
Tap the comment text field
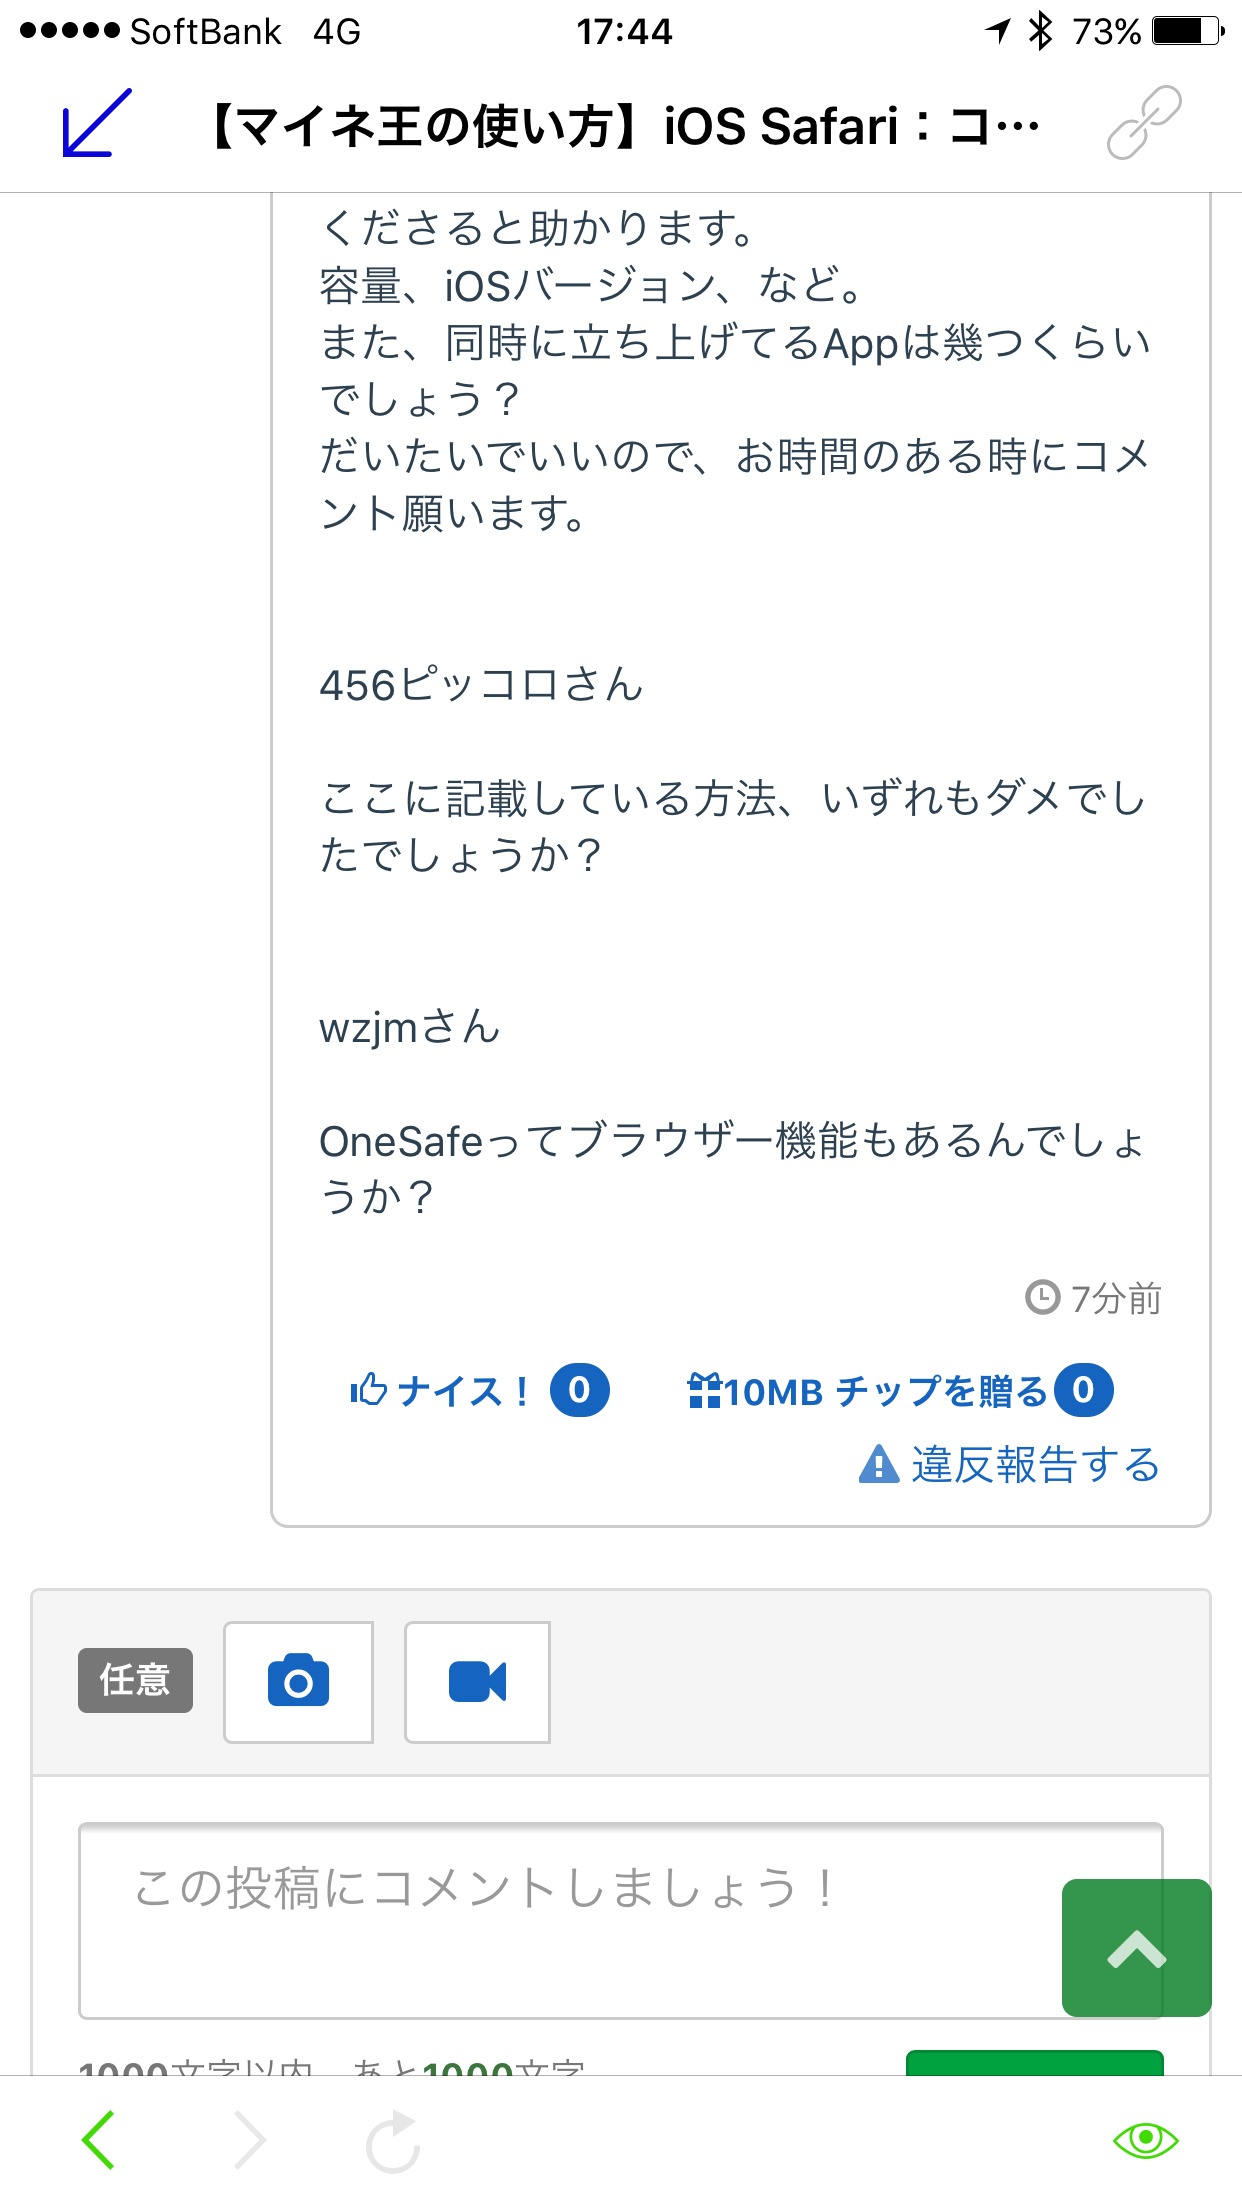coord(570,1920)
